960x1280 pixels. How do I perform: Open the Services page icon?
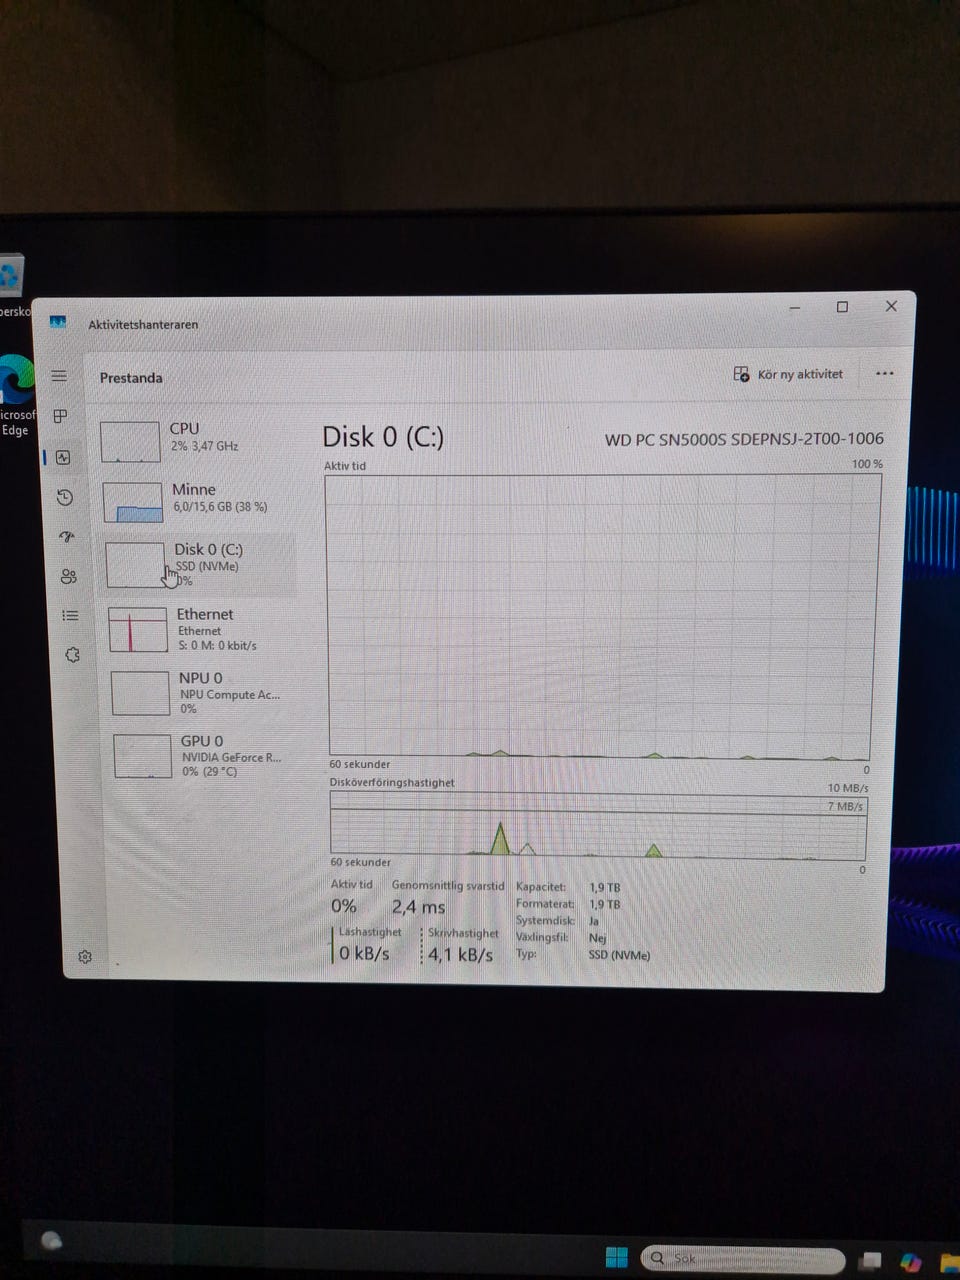pyautogui.click(x=72, y=655)
